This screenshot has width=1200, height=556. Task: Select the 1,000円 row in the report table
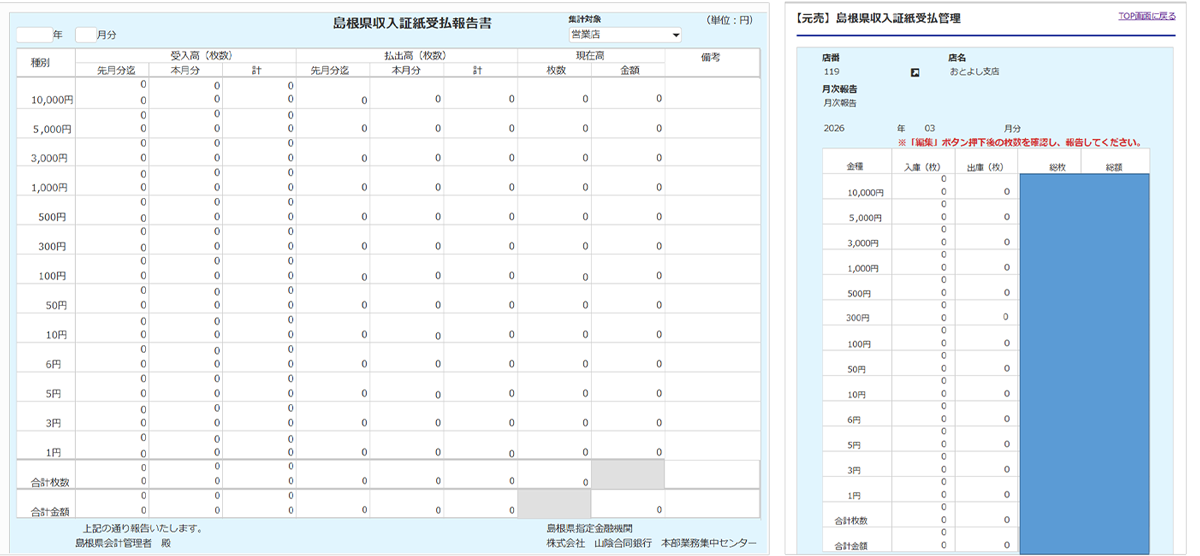(389, 181)
